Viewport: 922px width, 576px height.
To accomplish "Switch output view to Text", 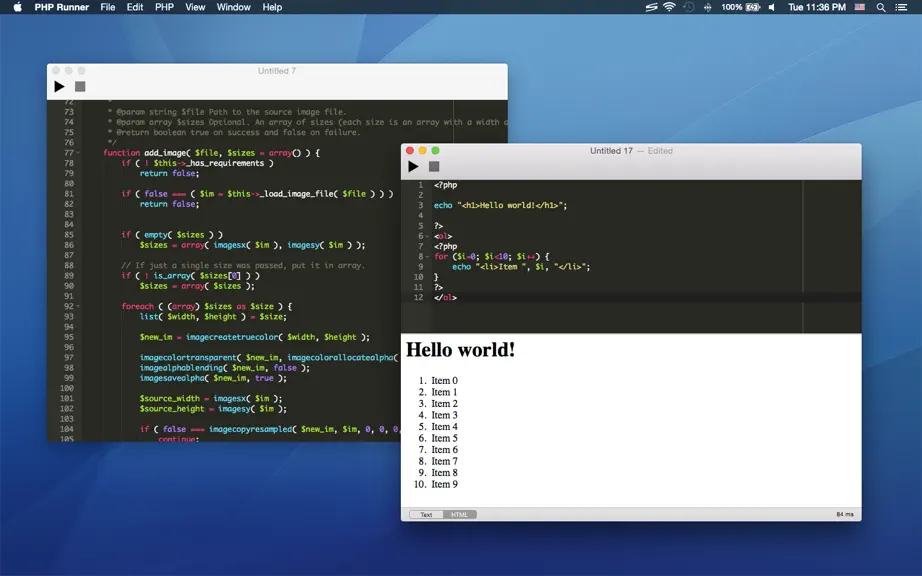I will click(426, 515).
